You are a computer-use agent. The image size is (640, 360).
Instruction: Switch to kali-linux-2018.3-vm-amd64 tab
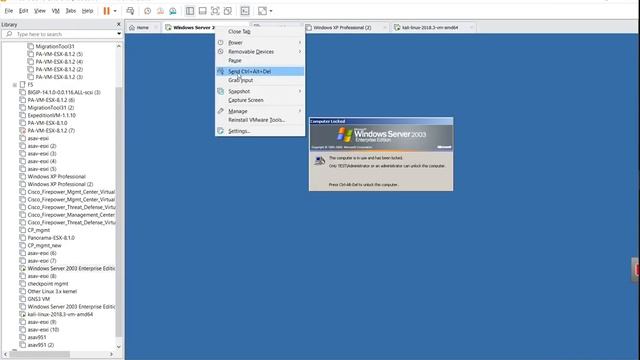click(x=430, y=28)
